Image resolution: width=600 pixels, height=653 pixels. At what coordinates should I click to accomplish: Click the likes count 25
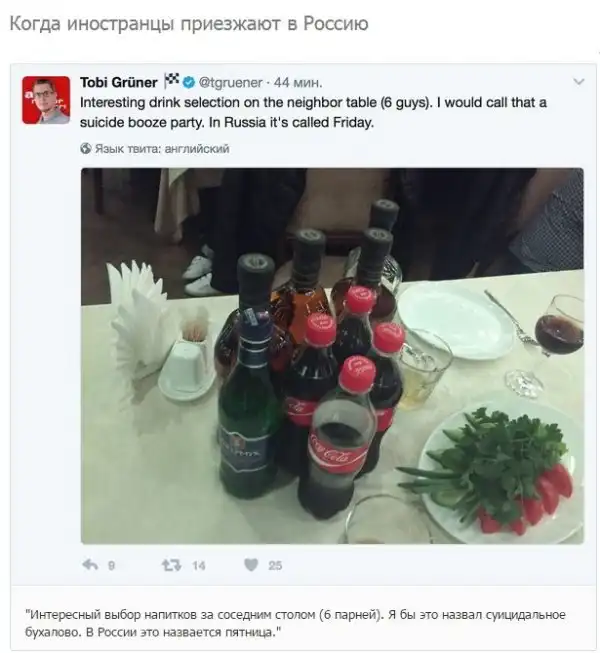(275, 565)
